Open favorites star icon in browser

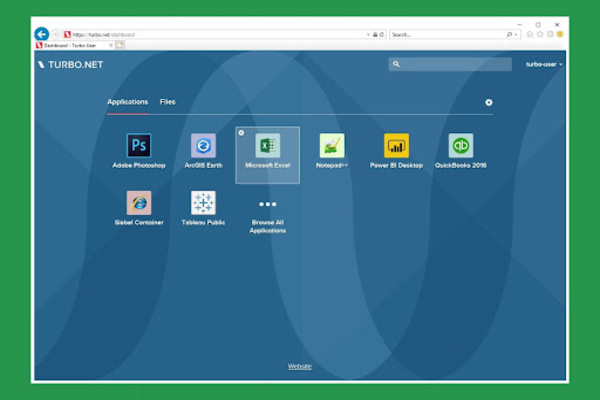(x=540, y=34)
